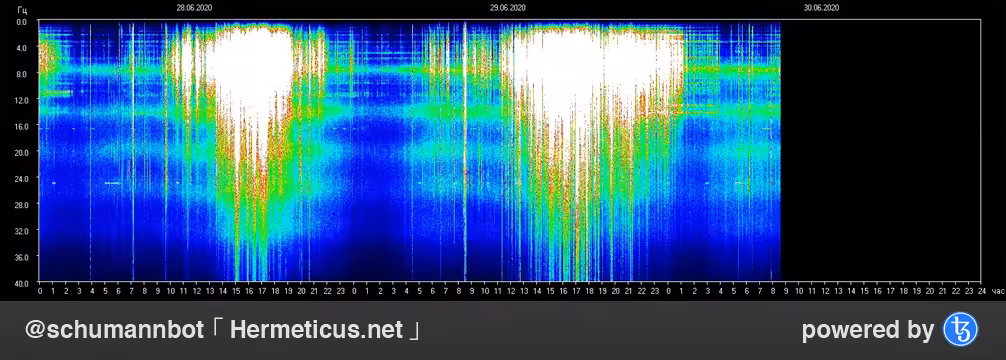The image size is (1006, 360).
Task: Select the 30.06.2020 date label
Action: [821, 8]
